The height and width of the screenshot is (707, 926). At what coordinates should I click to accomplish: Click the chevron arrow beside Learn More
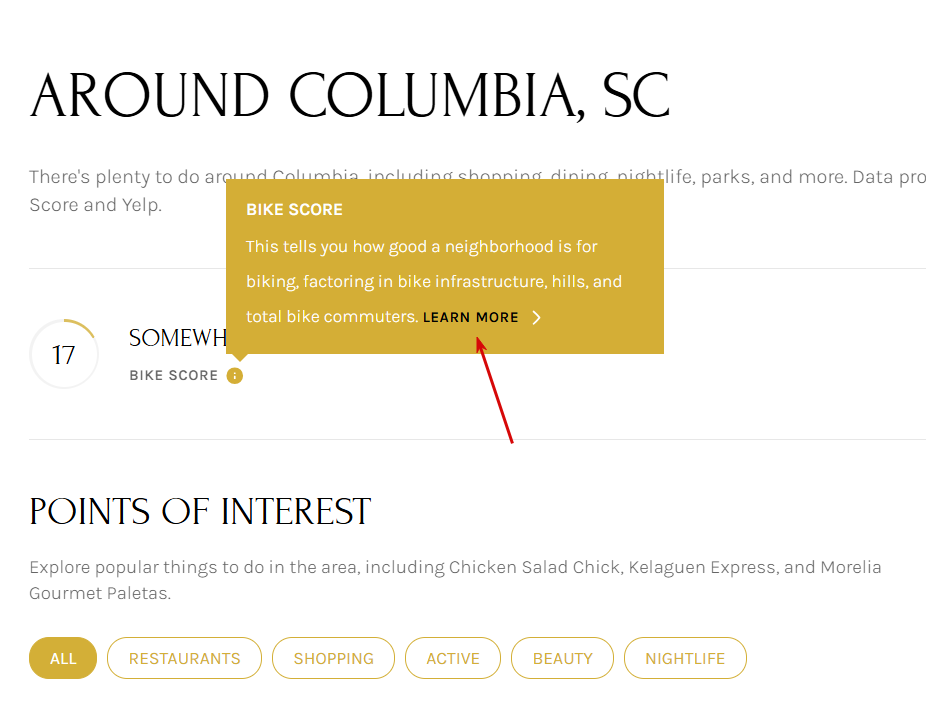(x=537, y=318)
